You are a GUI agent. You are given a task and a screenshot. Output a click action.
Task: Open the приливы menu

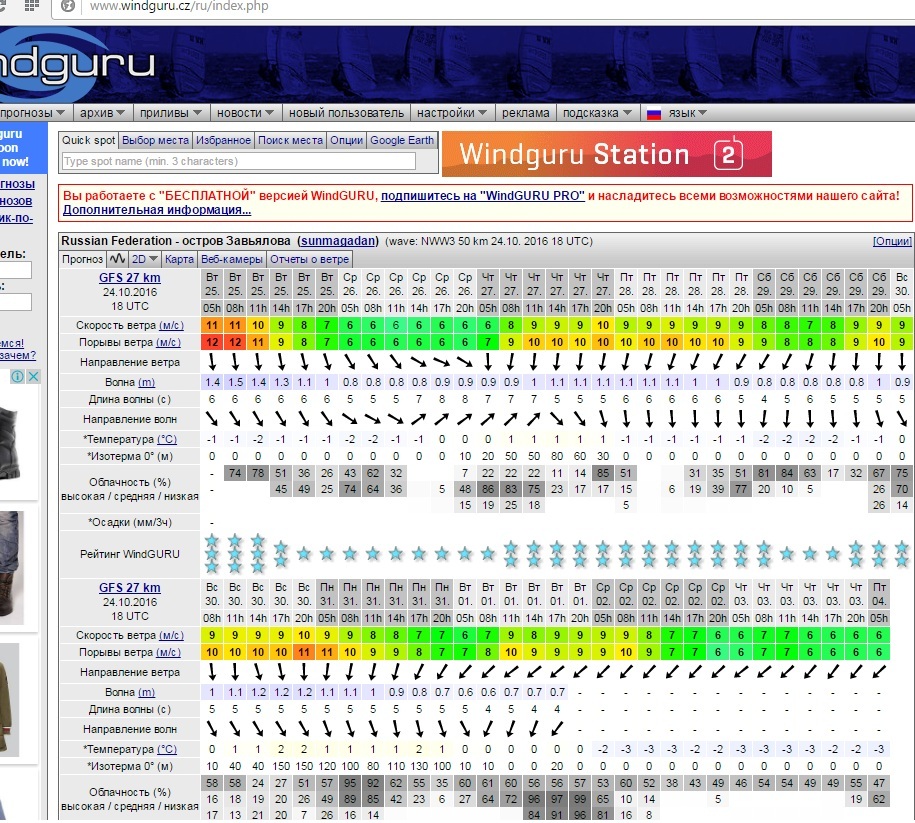pos(170,113)
